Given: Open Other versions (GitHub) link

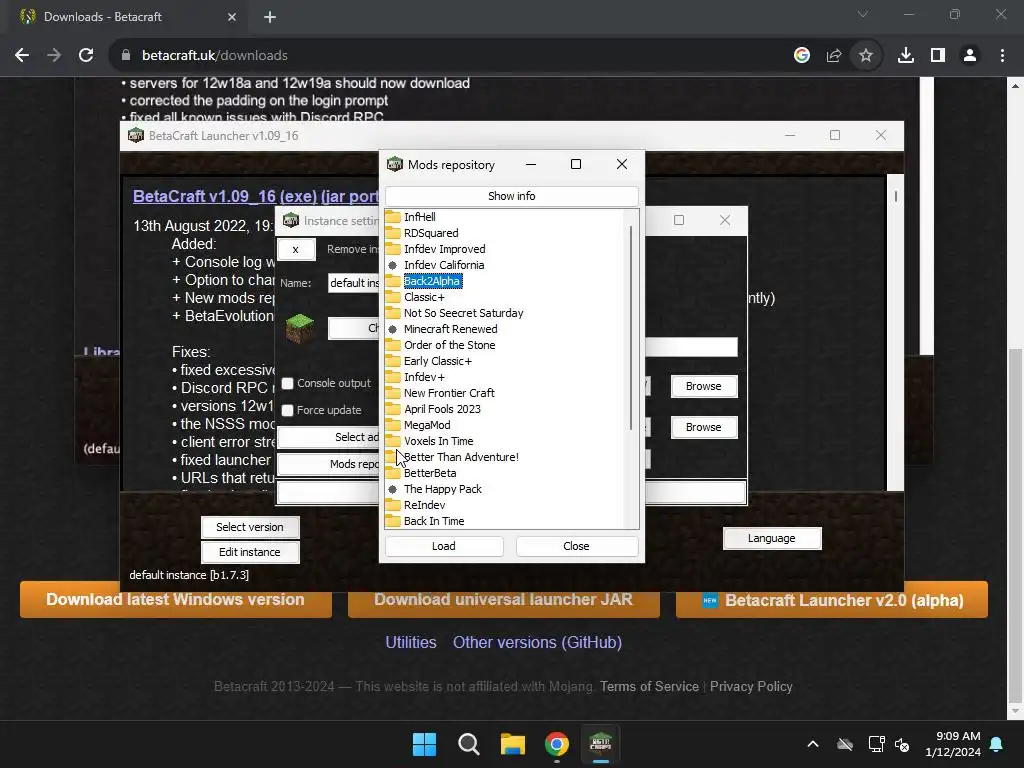Looking at the screenshot, I should [x=537, y=643].
